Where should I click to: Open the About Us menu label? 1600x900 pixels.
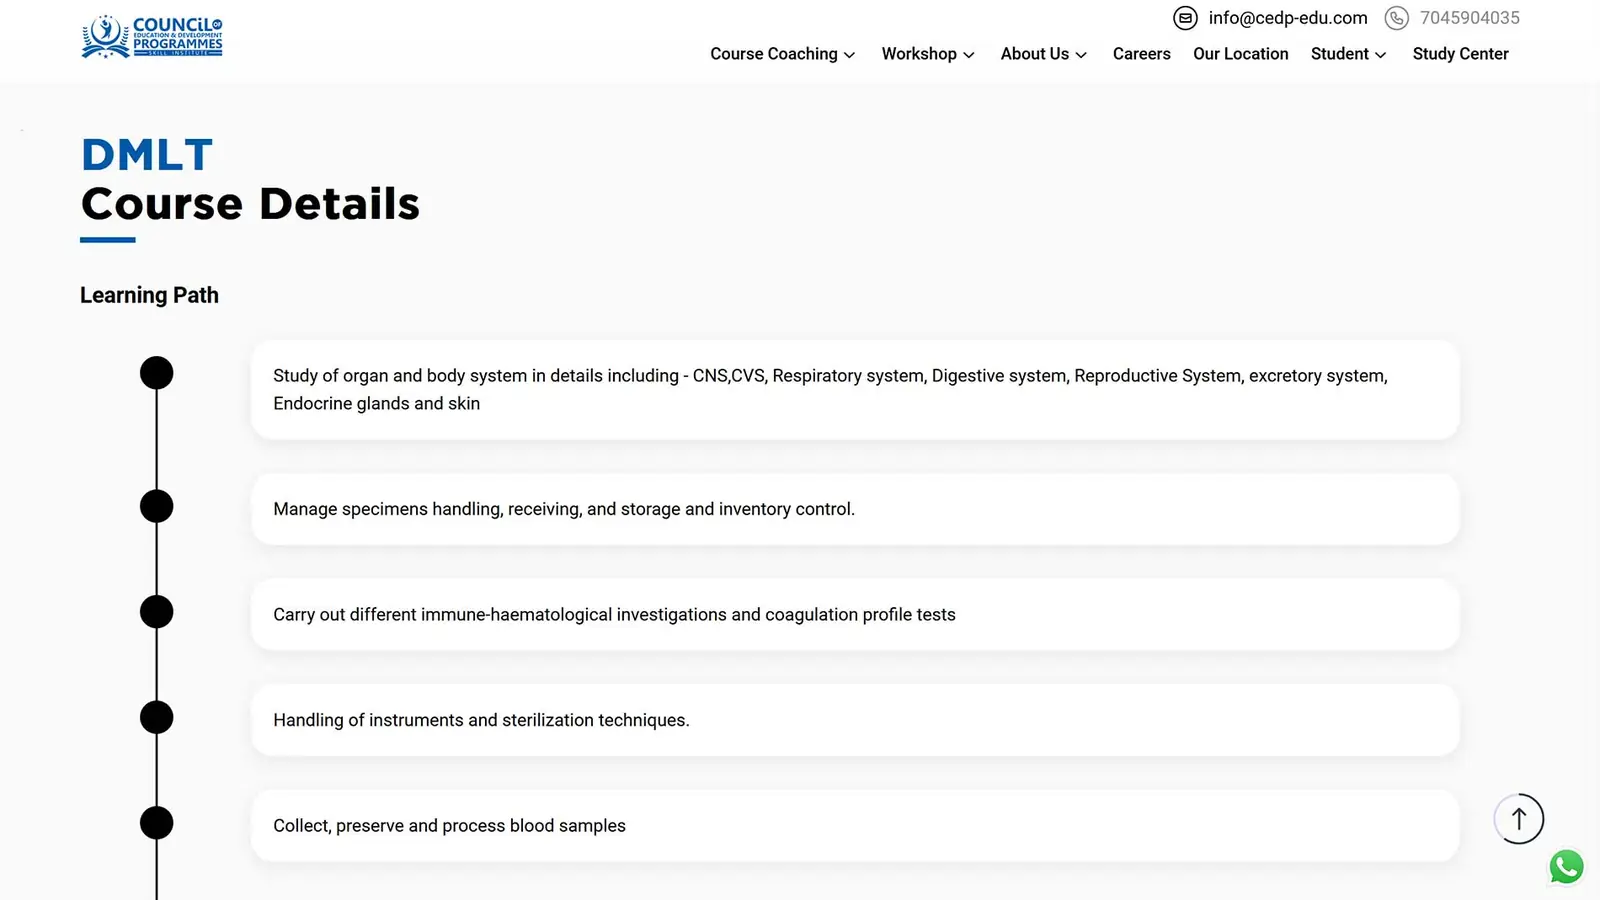[x=1034, y=54]
